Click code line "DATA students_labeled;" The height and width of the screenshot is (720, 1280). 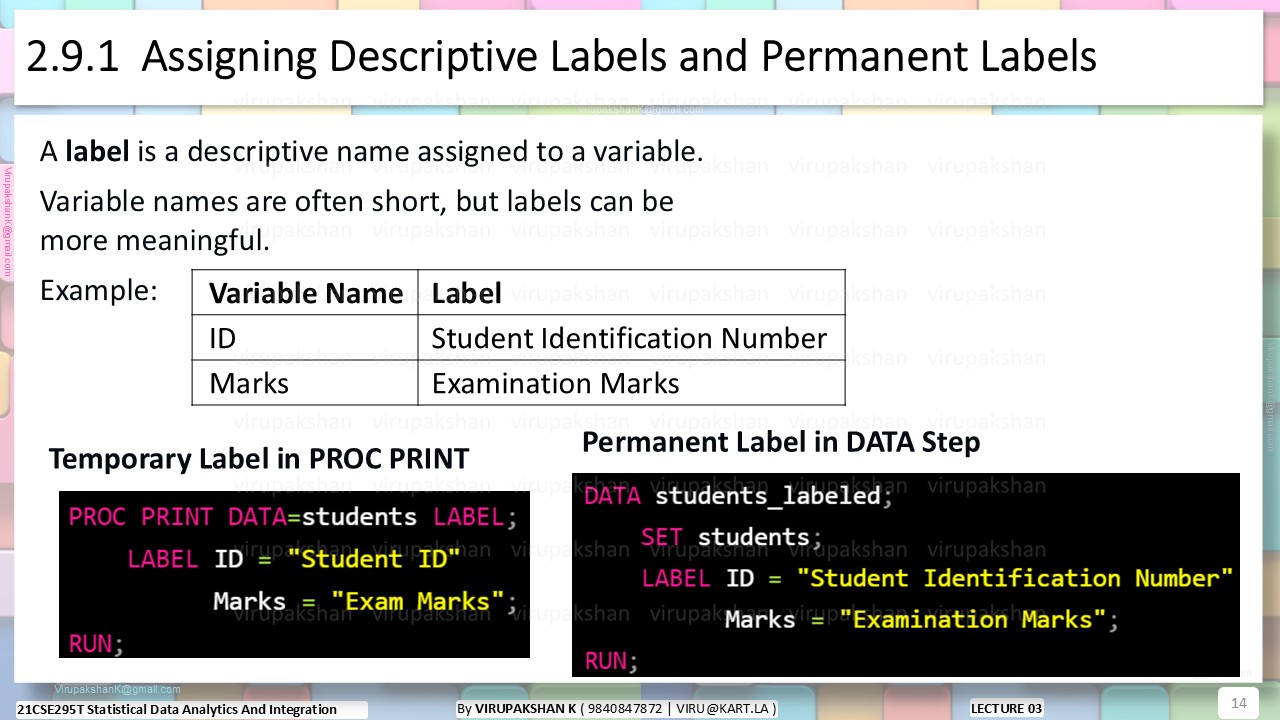(x=737, y=495)
